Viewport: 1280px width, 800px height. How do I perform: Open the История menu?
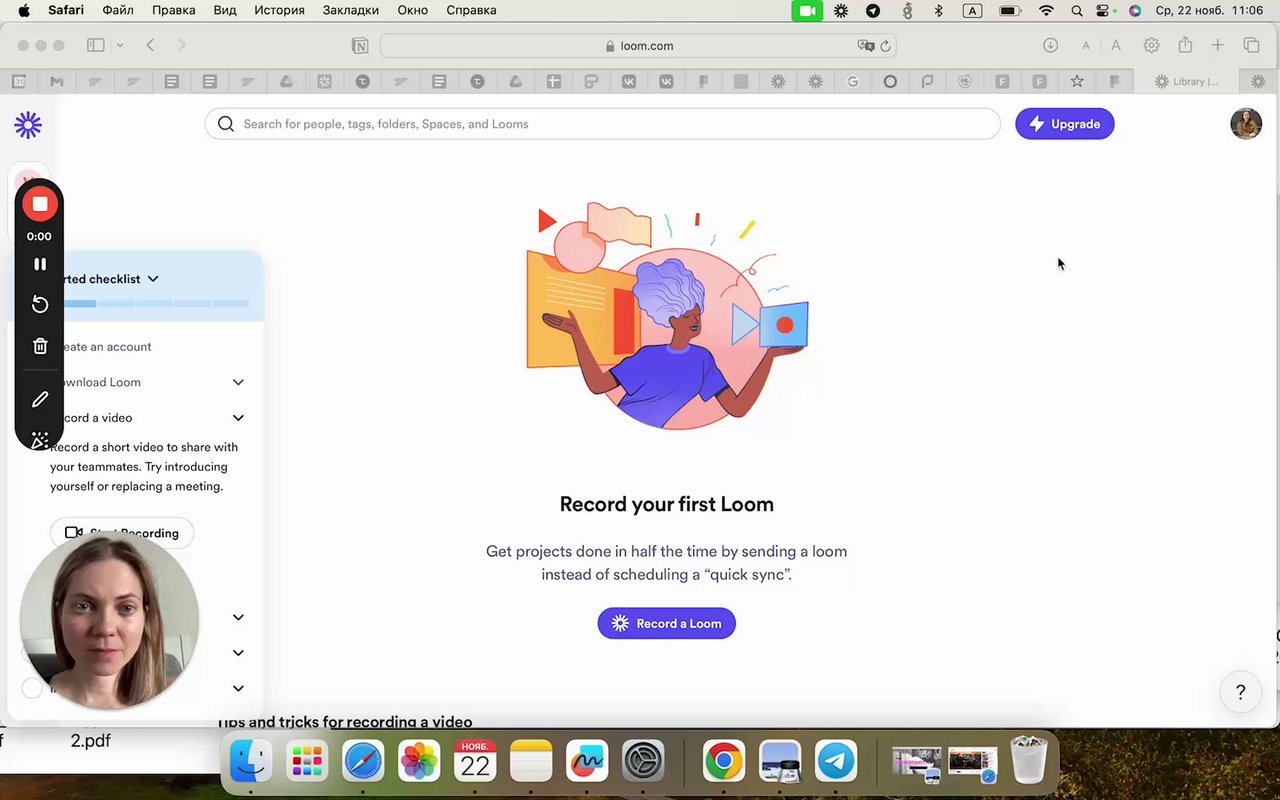coord(279,10)
